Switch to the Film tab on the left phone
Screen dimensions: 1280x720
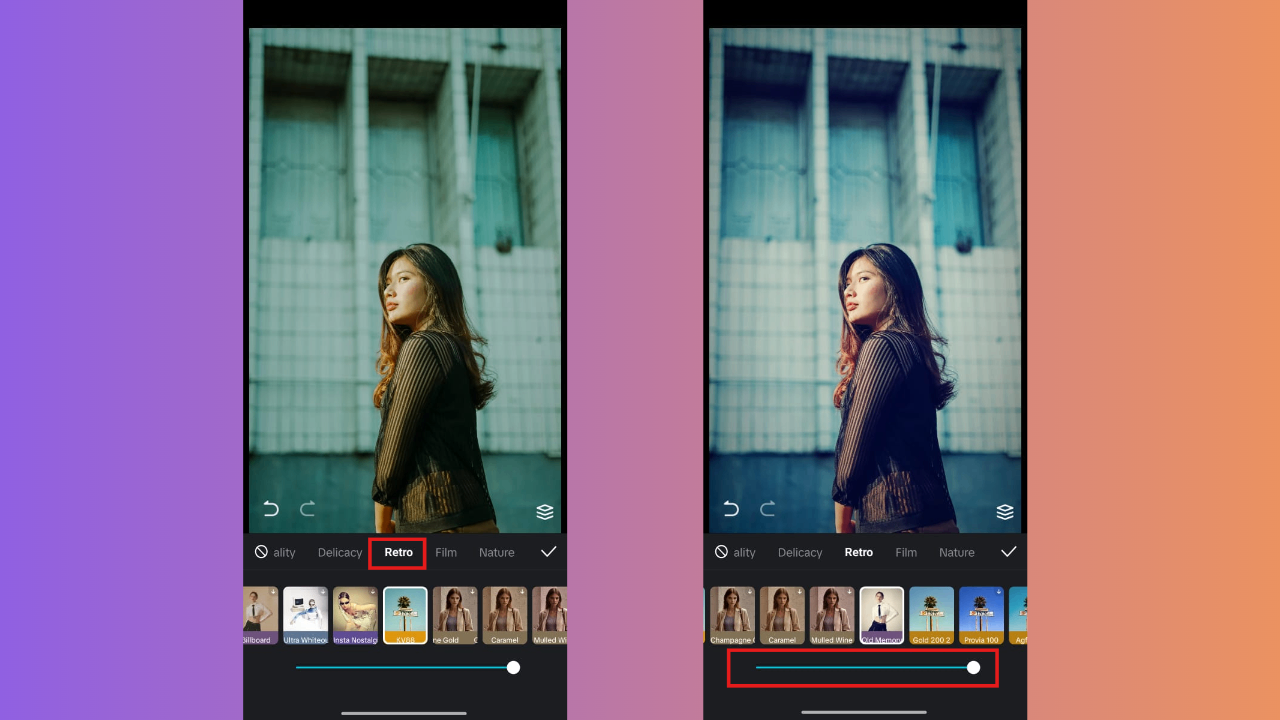(446, 553)
